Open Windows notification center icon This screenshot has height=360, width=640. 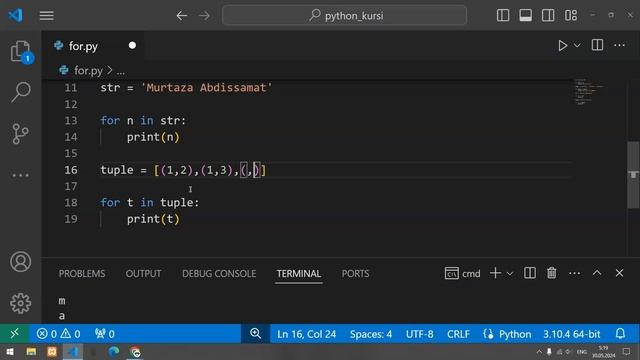point(627,351)
